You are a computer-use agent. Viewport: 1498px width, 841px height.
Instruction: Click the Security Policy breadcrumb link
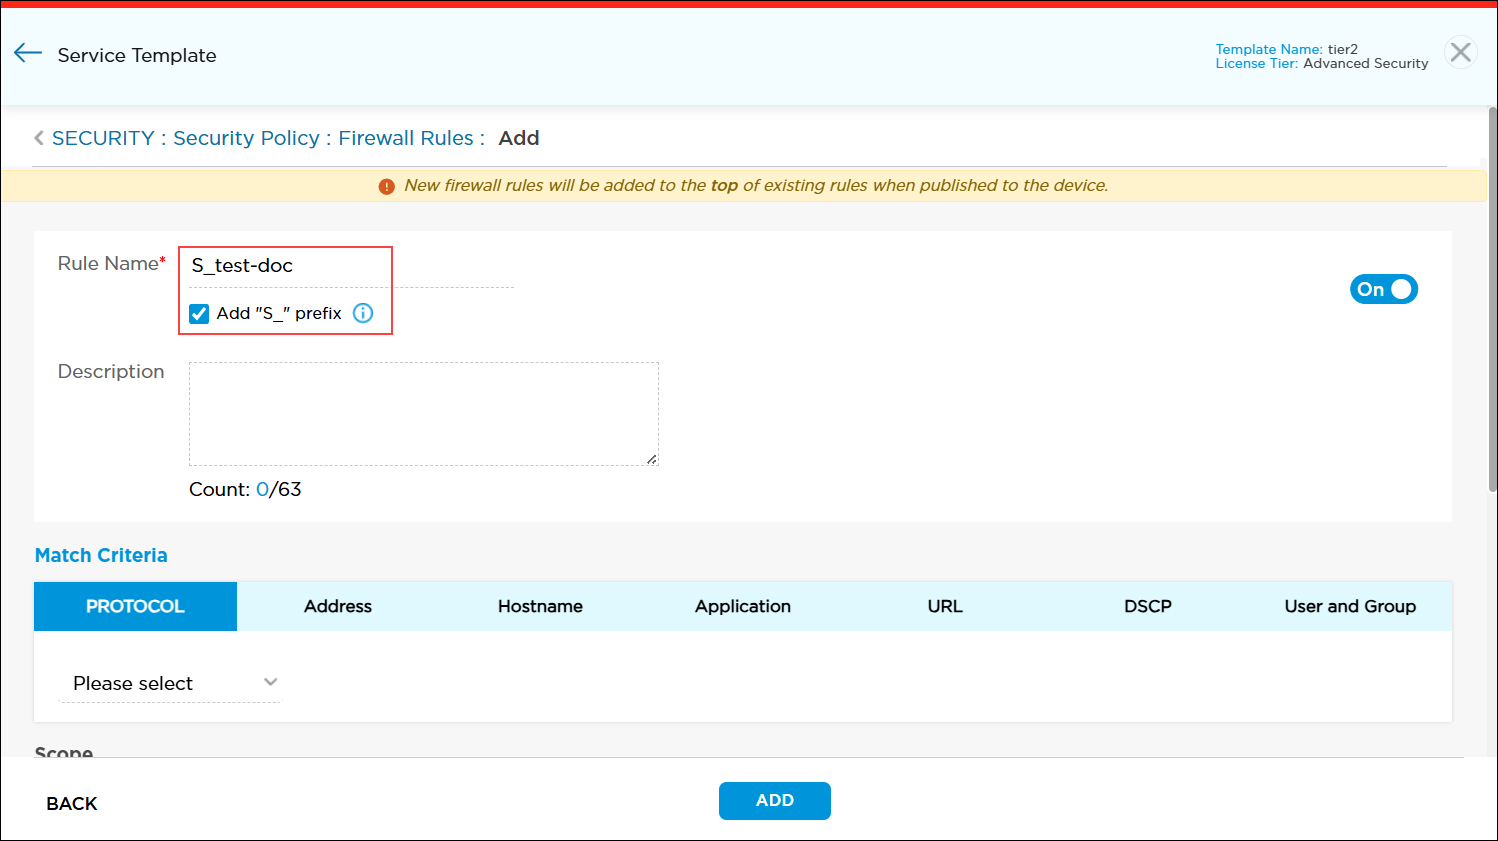point(246,138)
